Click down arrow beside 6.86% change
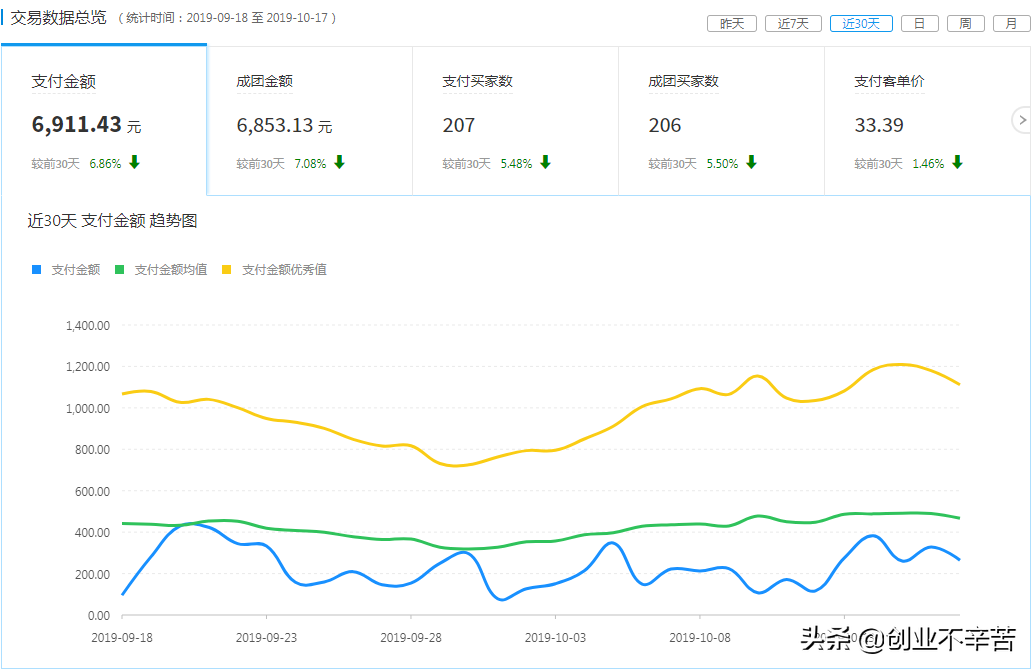The width and height of the screenshot is (1035, 671). 134,162
